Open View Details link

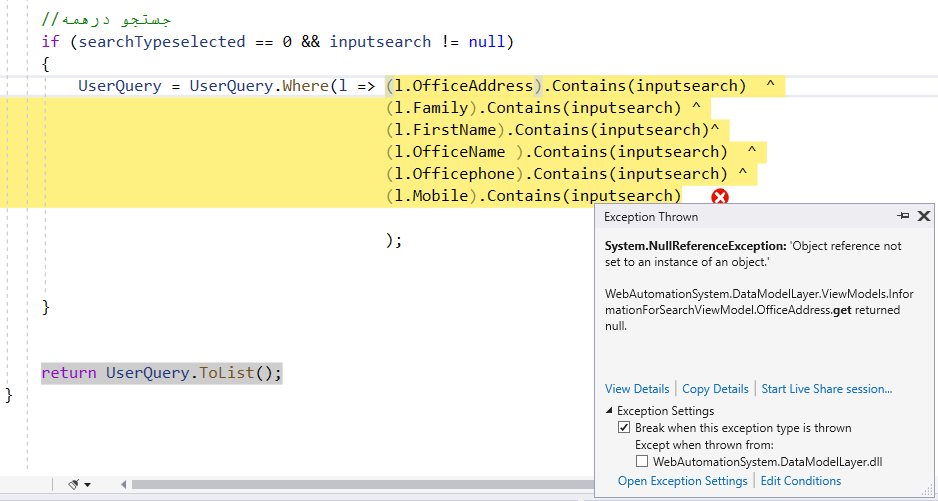(637, 388)
